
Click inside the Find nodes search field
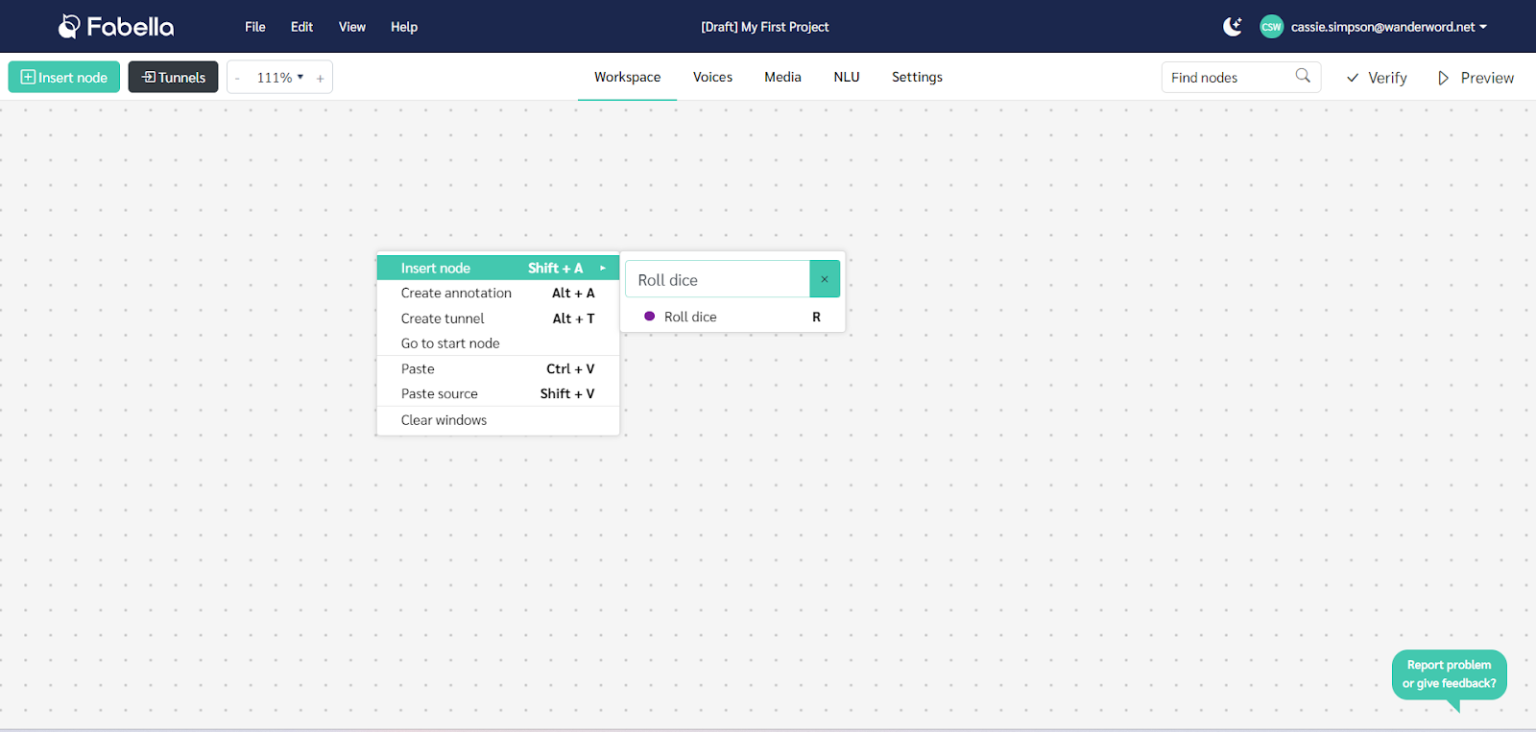(x=1220, y=76)
